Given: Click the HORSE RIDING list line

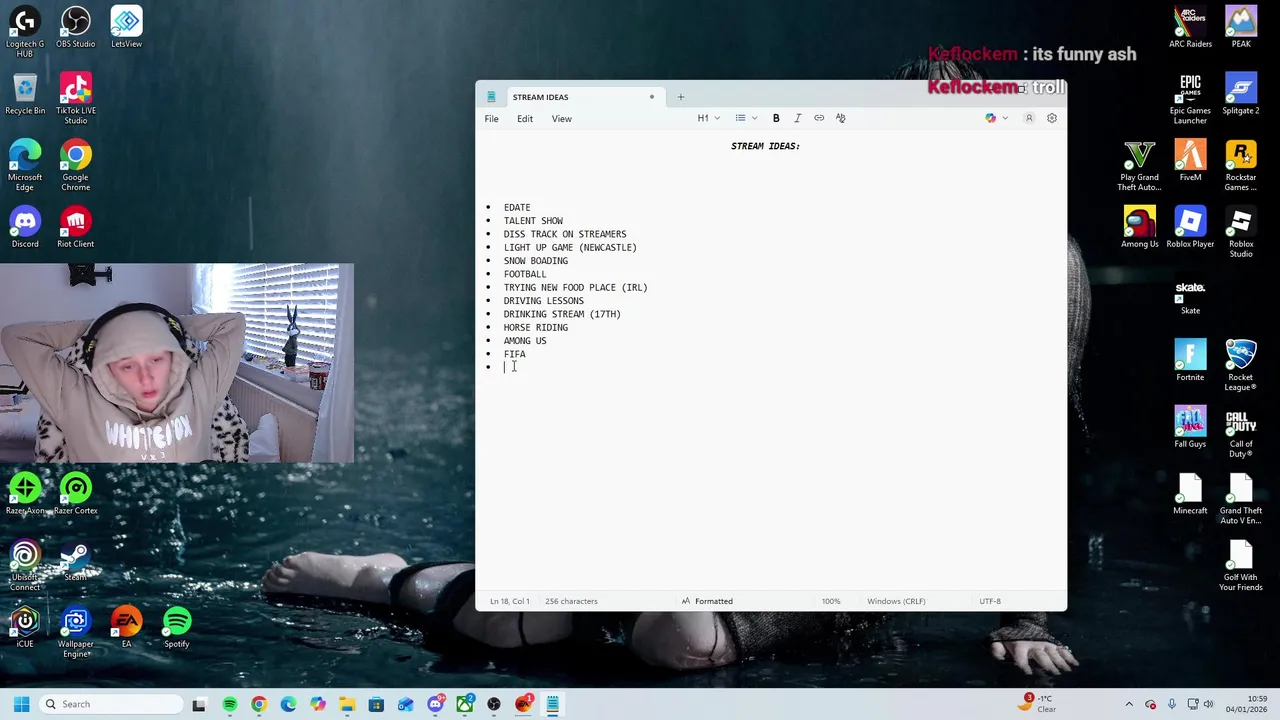Looking at the screenshot, I should pos(535,327).
